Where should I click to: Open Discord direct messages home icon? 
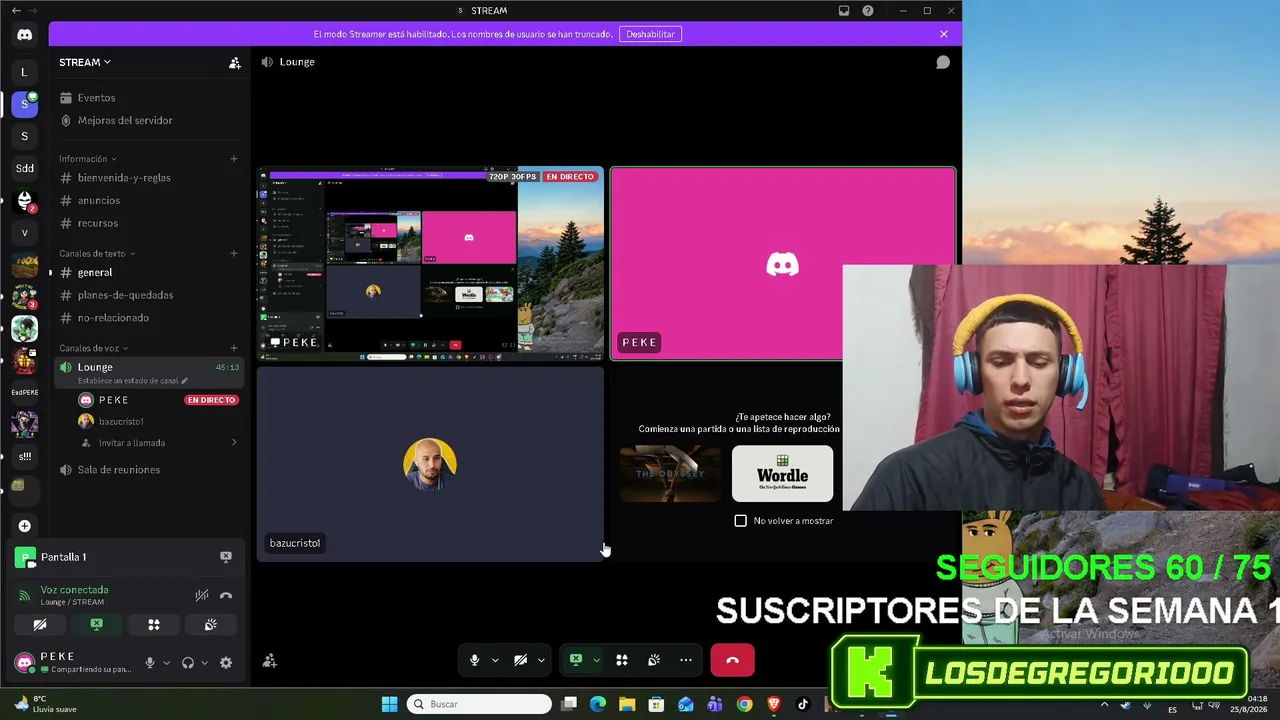[24, 35]
